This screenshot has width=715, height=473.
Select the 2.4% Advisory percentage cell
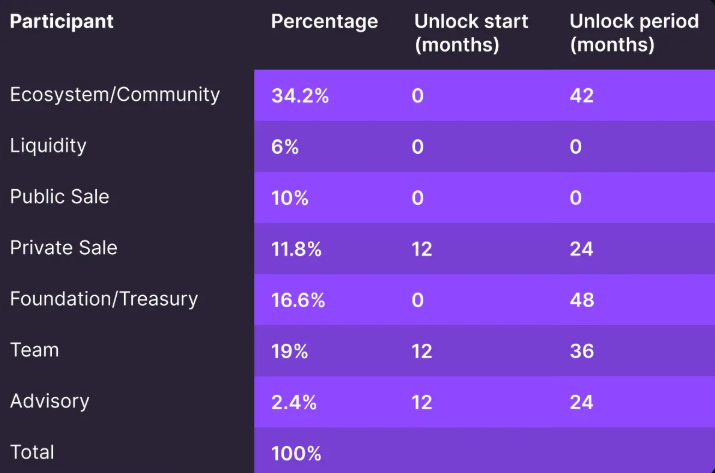tap(294, 402)
